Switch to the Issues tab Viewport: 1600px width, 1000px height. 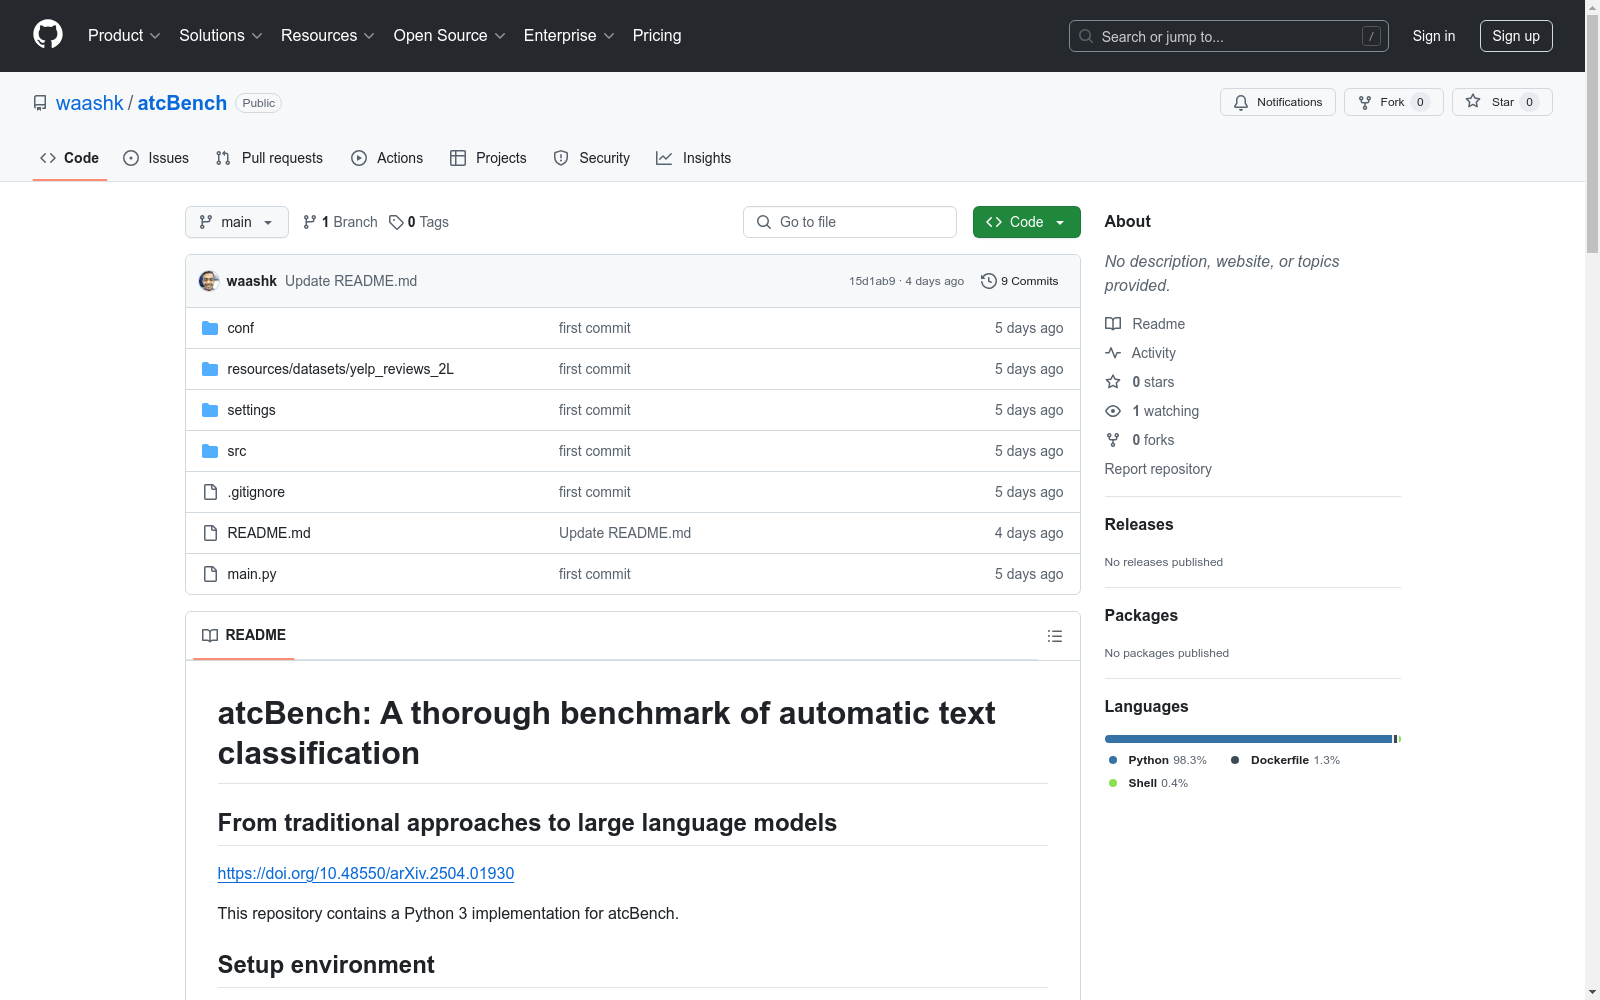tap(156, 158)
